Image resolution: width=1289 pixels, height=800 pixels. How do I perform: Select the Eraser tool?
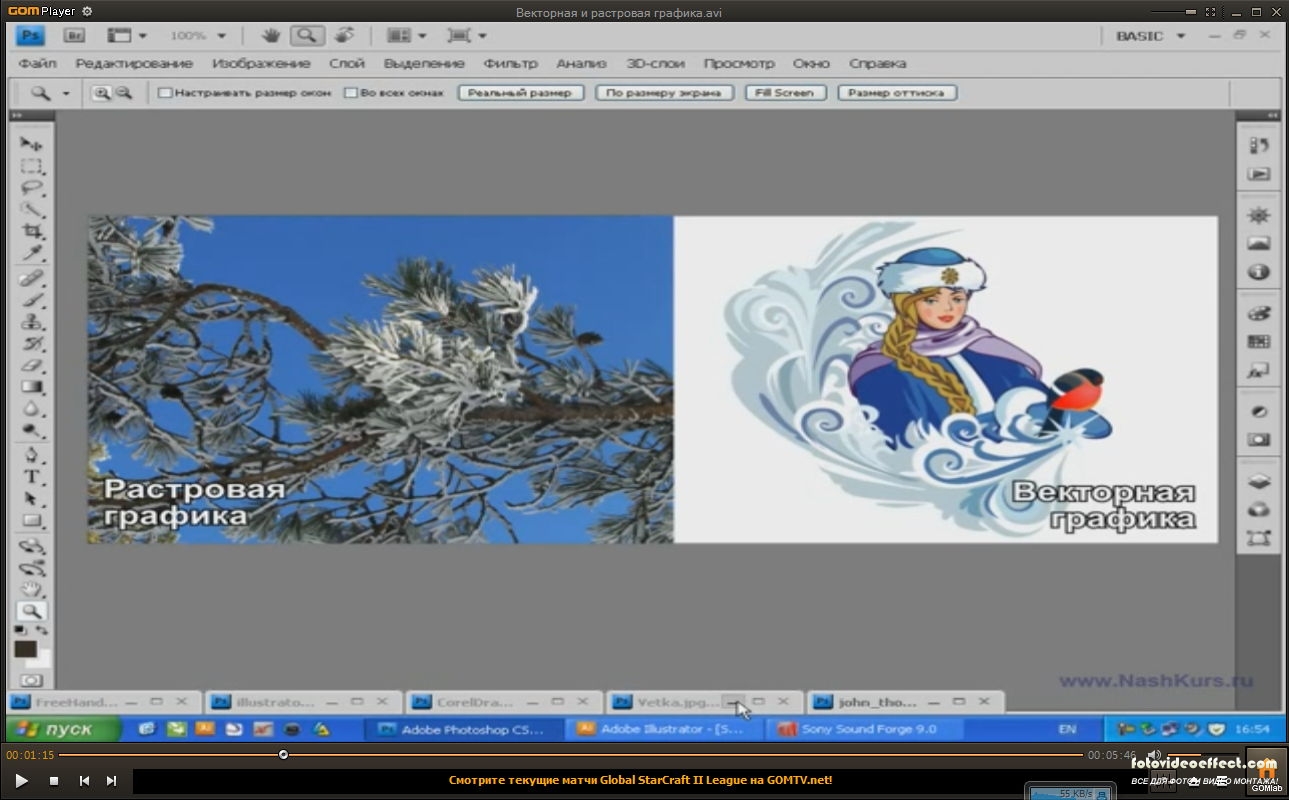tap(32, 366)
